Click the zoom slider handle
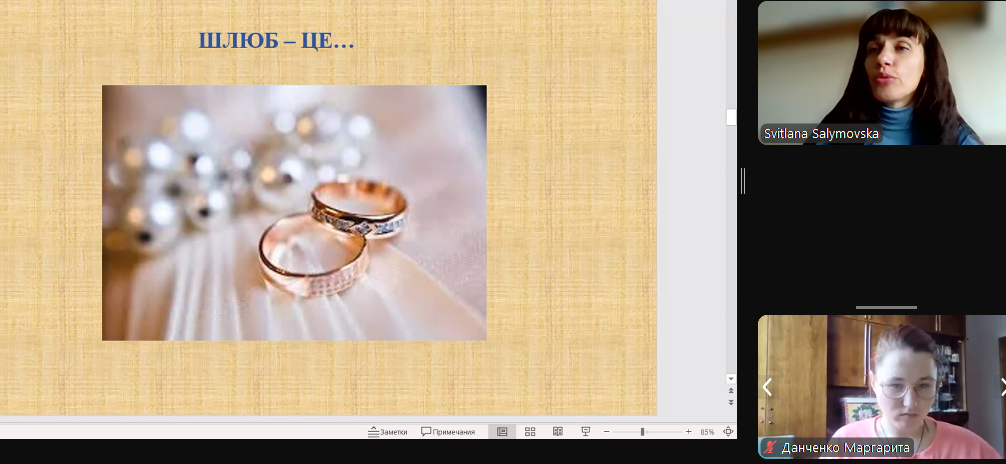The height and width of the screenshot is (464, 1006). pos(642,432)
